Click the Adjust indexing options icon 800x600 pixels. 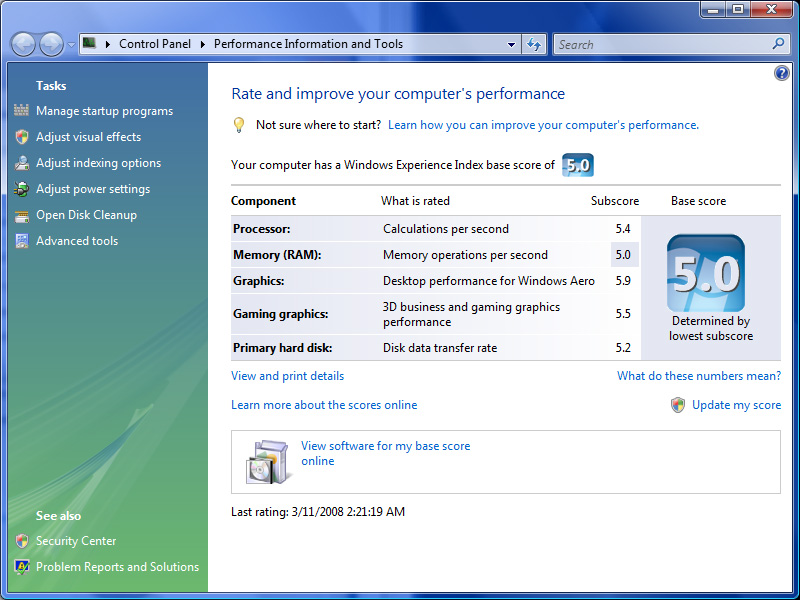coord(21,163)
